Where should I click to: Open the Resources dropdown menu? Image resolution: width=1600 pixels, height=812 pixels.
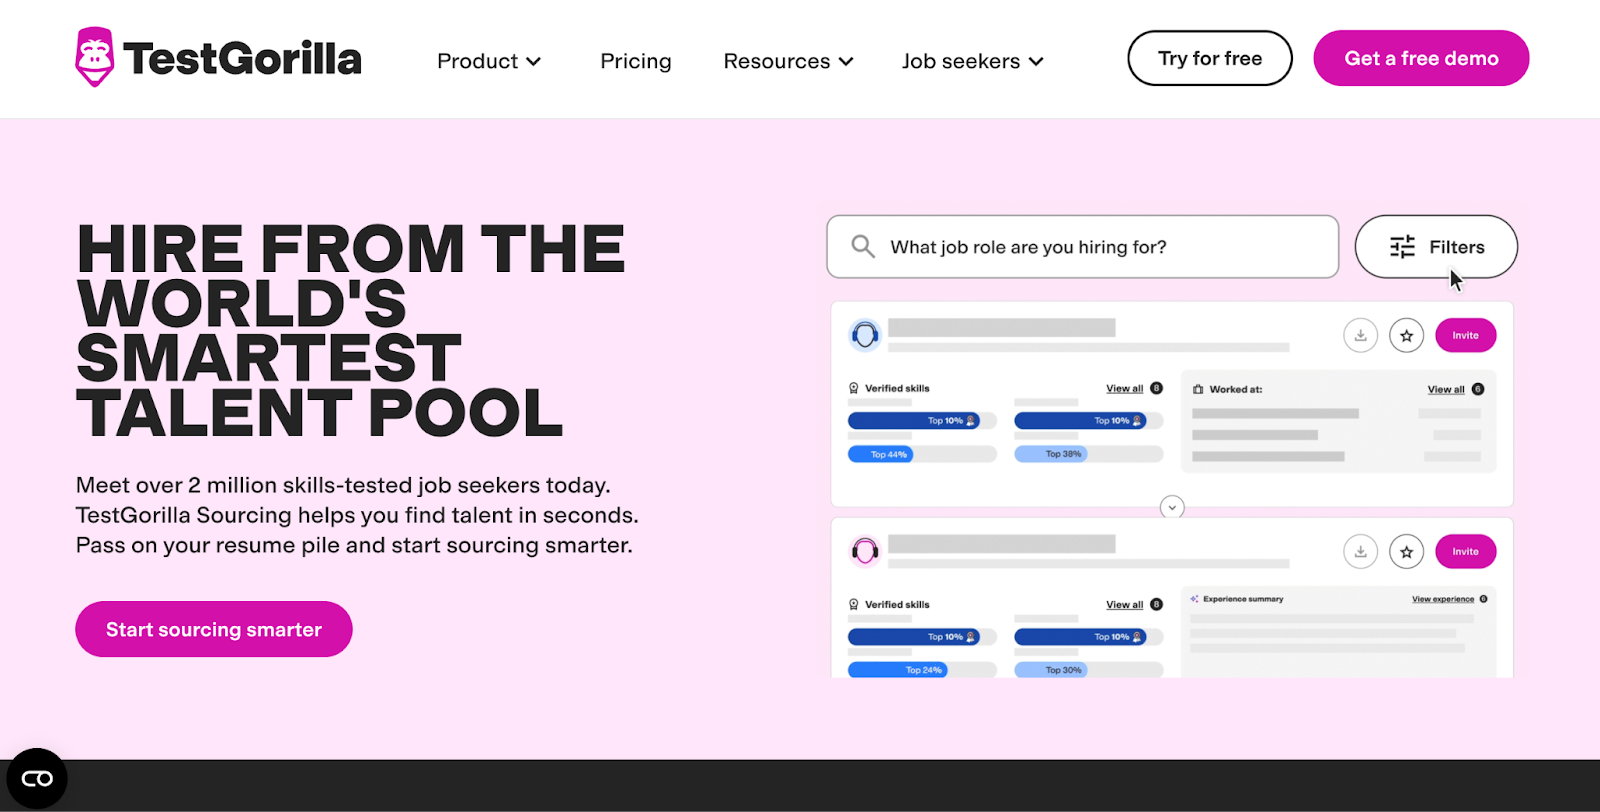point(787,61)
